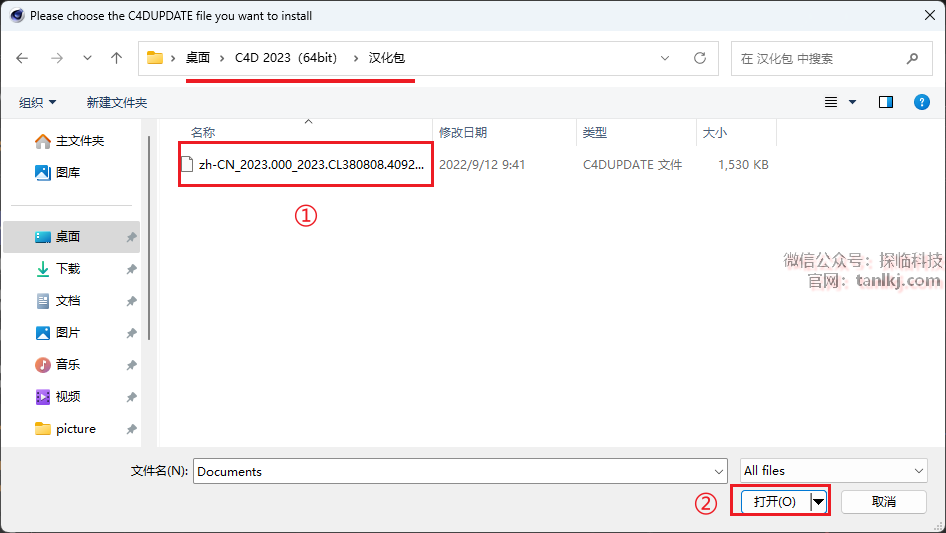Screen dimensions: 946x533
Task: Select the zh-CN_2023.000 C4DUPDATE file
Action: 311,164
